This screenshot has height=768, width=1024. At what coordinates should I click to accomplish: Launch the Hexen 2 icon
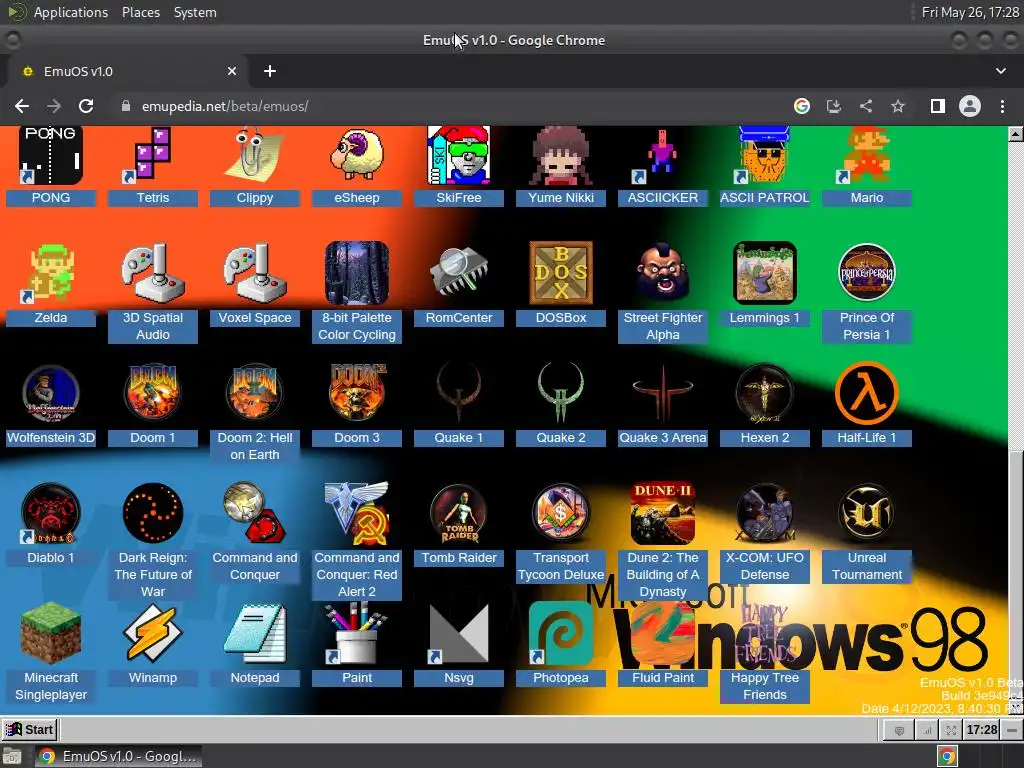tap(764, 393)
